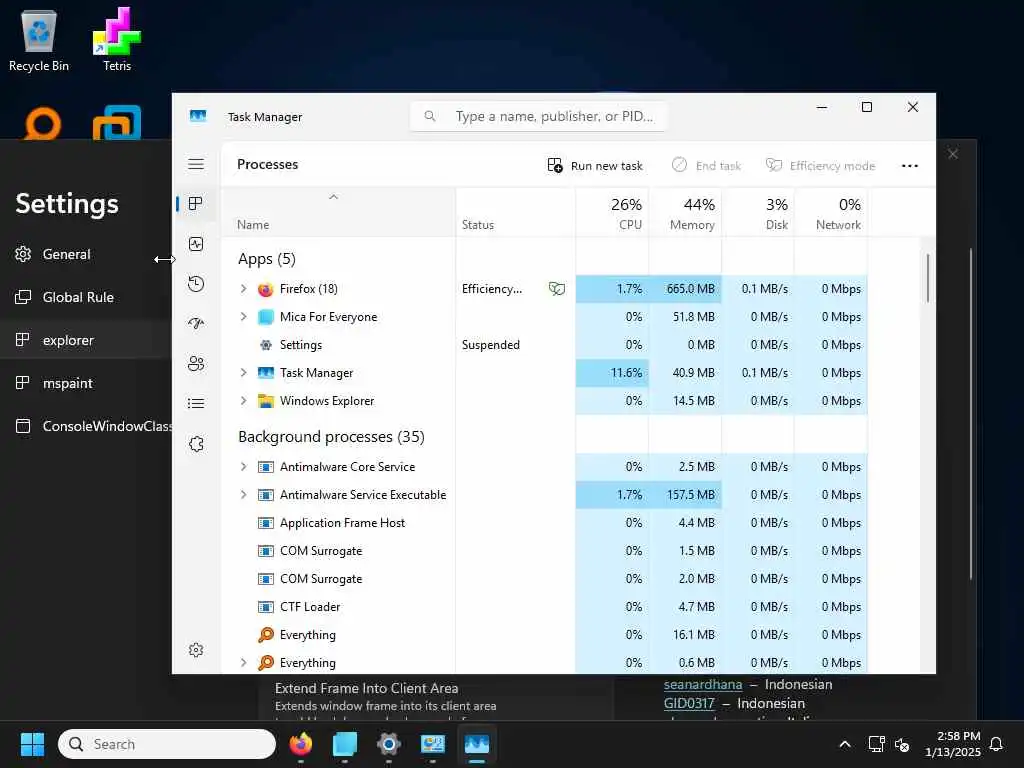Sort processes by the CPU column
The width and height of the screenshot is (1024, 768).
(612, 213)
